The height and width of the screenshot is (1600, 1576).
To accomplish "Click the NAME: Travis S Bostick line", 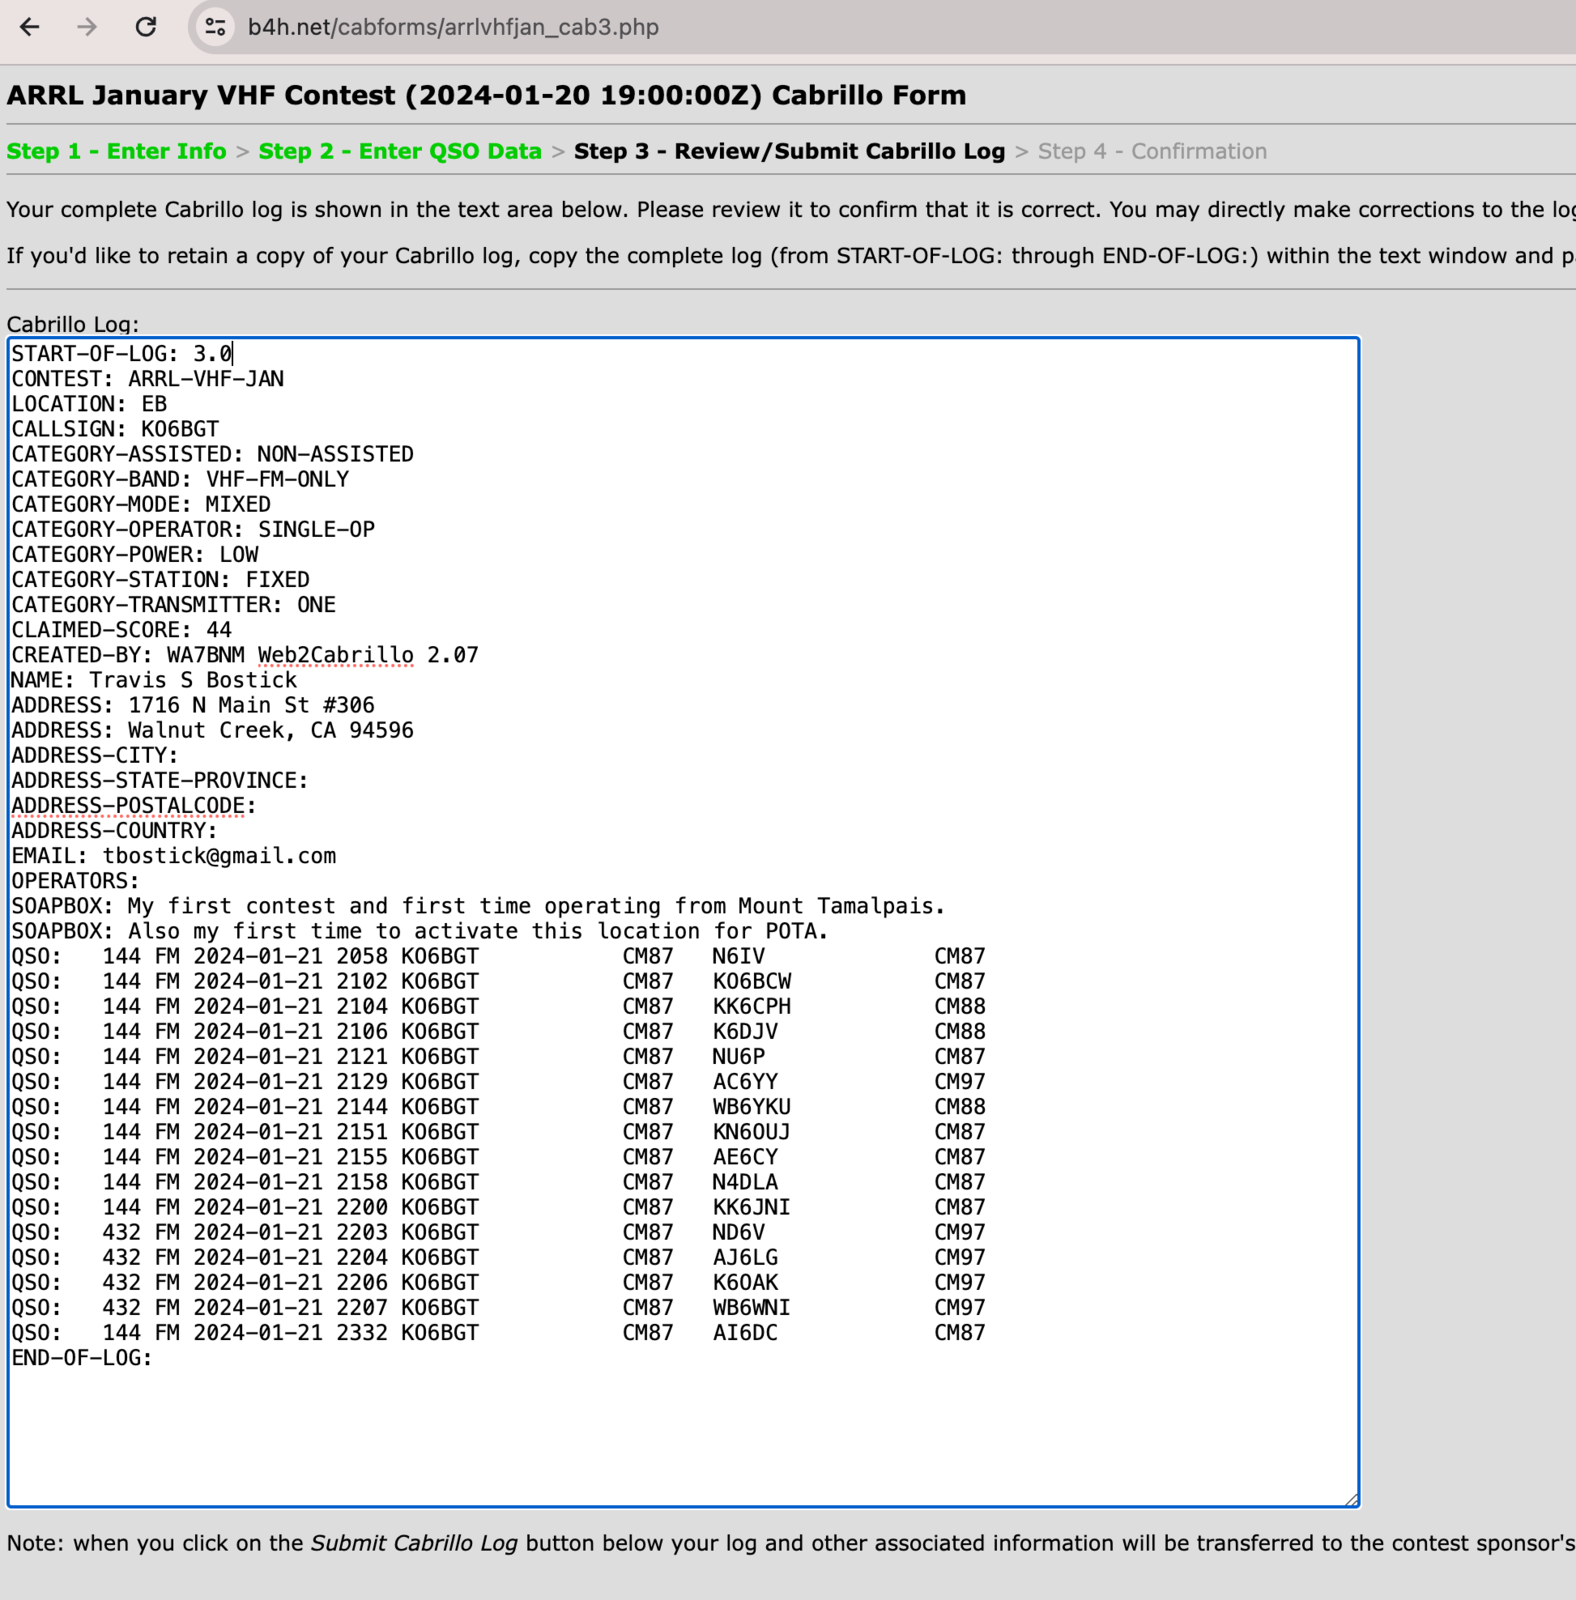I will (x=154, y=680).
